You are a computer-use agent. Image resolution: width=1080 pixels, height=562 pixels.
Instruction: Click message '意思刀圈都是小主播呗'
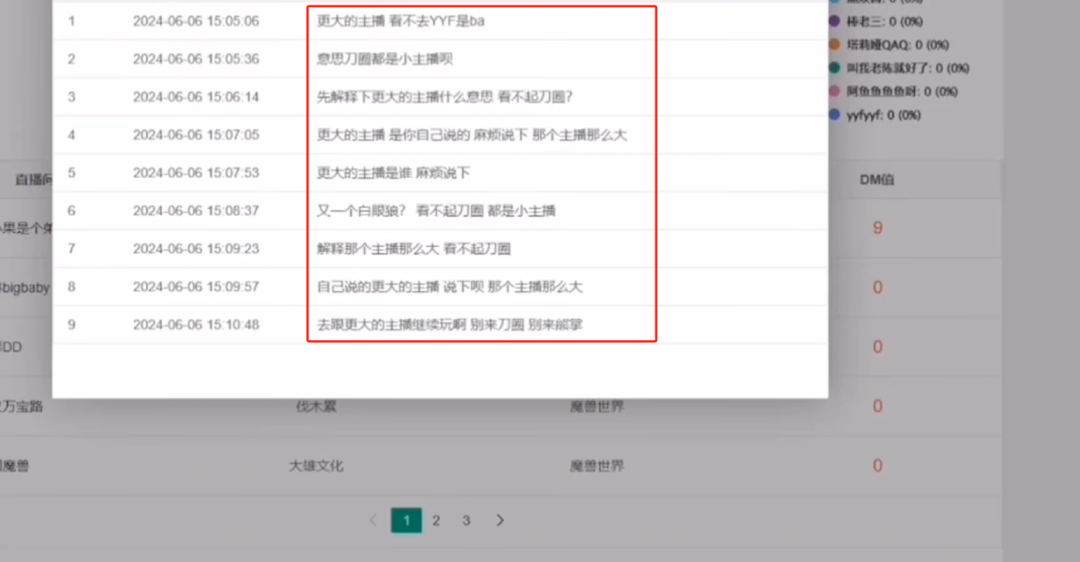pos(385,59)
